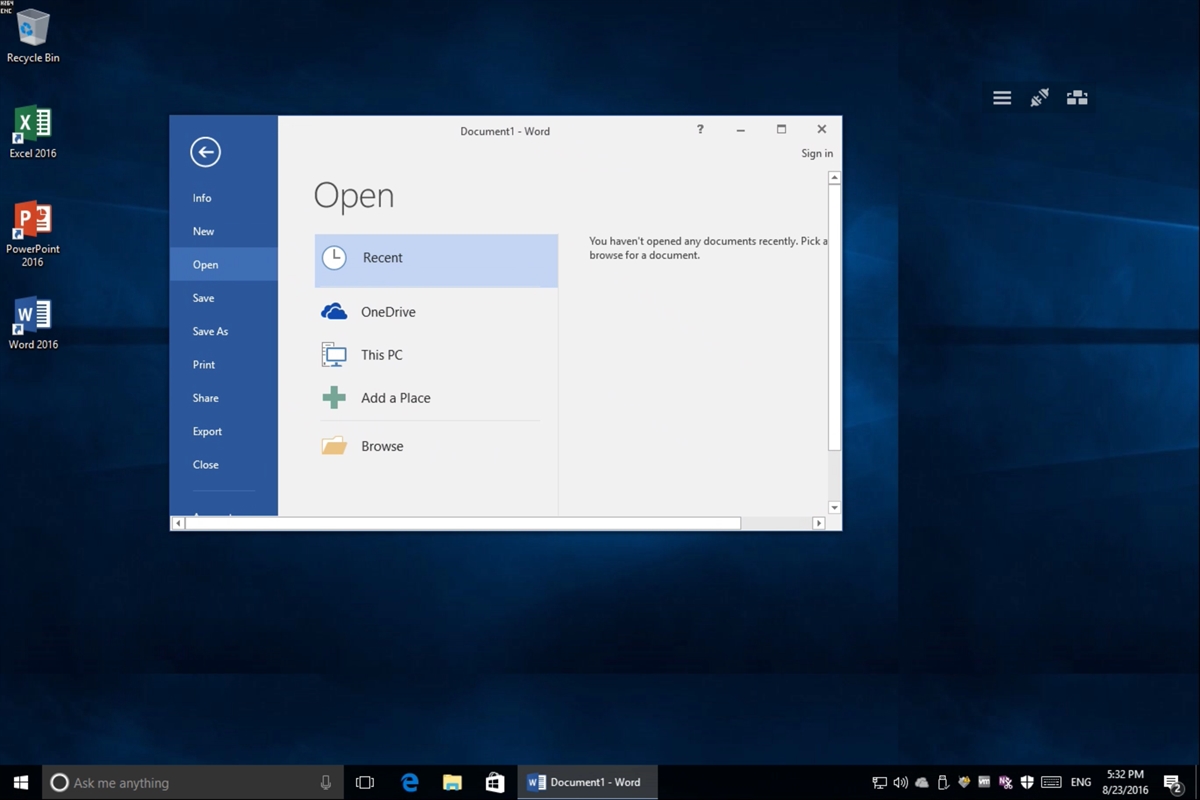Open Excel 2016 desktop shortcut
The width and height of the screenshot is (1200, 800).
click(33, 132)
